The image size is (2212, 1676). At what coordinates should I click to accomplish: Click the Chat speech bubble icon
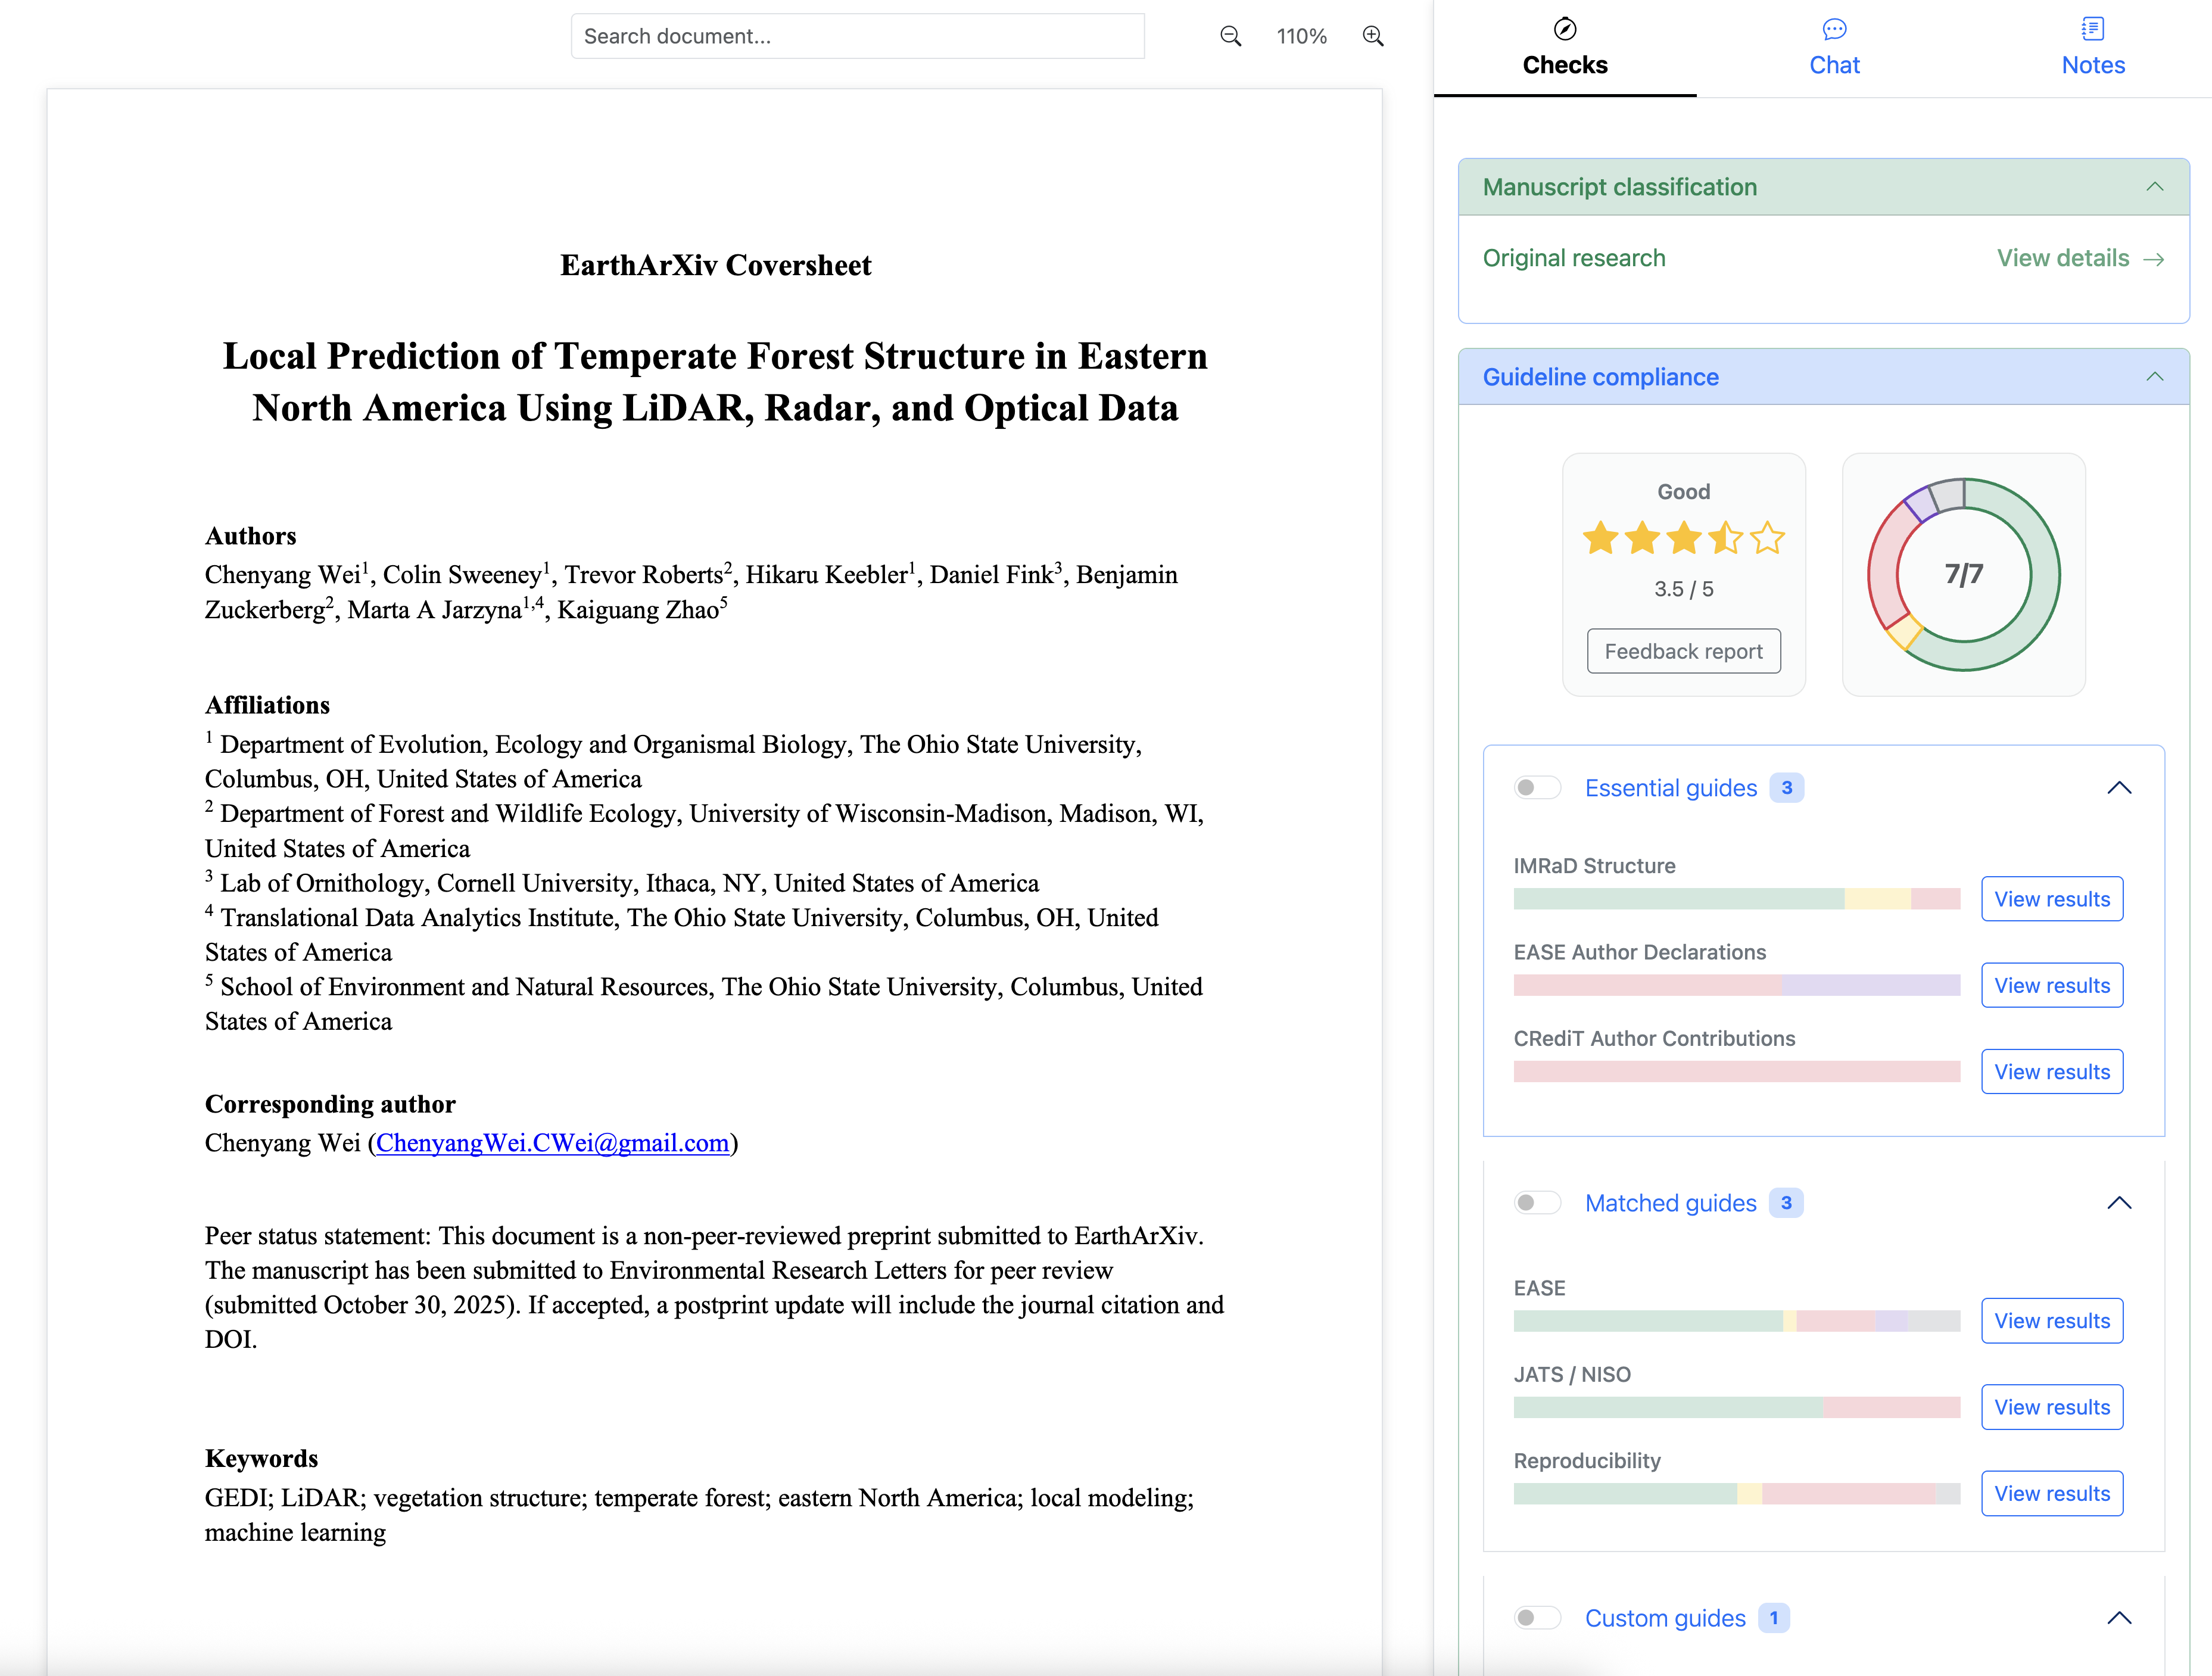pyautogui.click(x=1834, y=29)
